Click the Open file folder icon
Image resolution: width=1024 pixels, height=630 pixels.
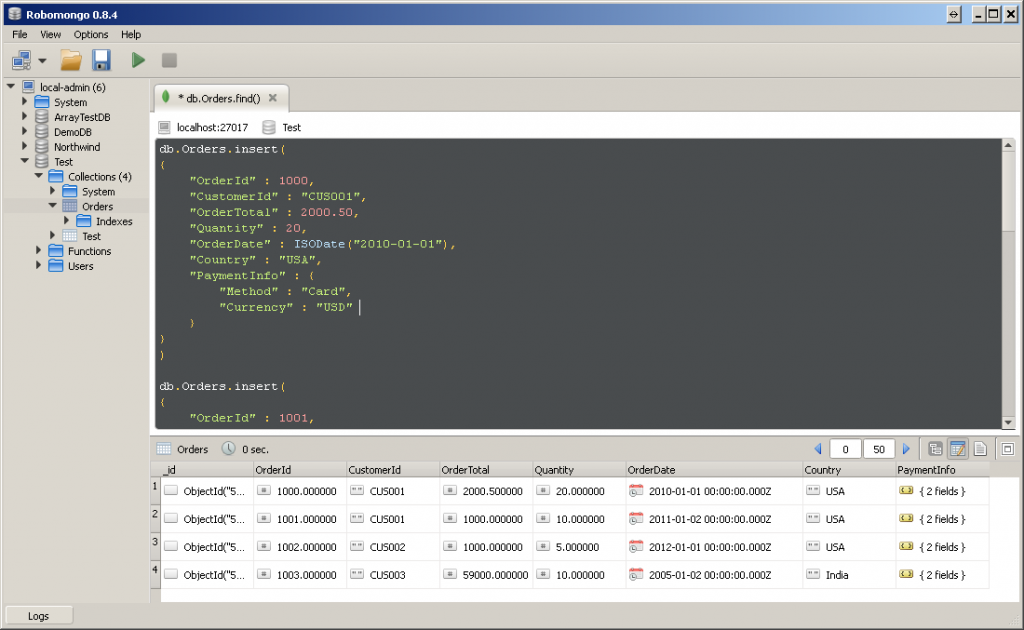(x=71, y=60)
